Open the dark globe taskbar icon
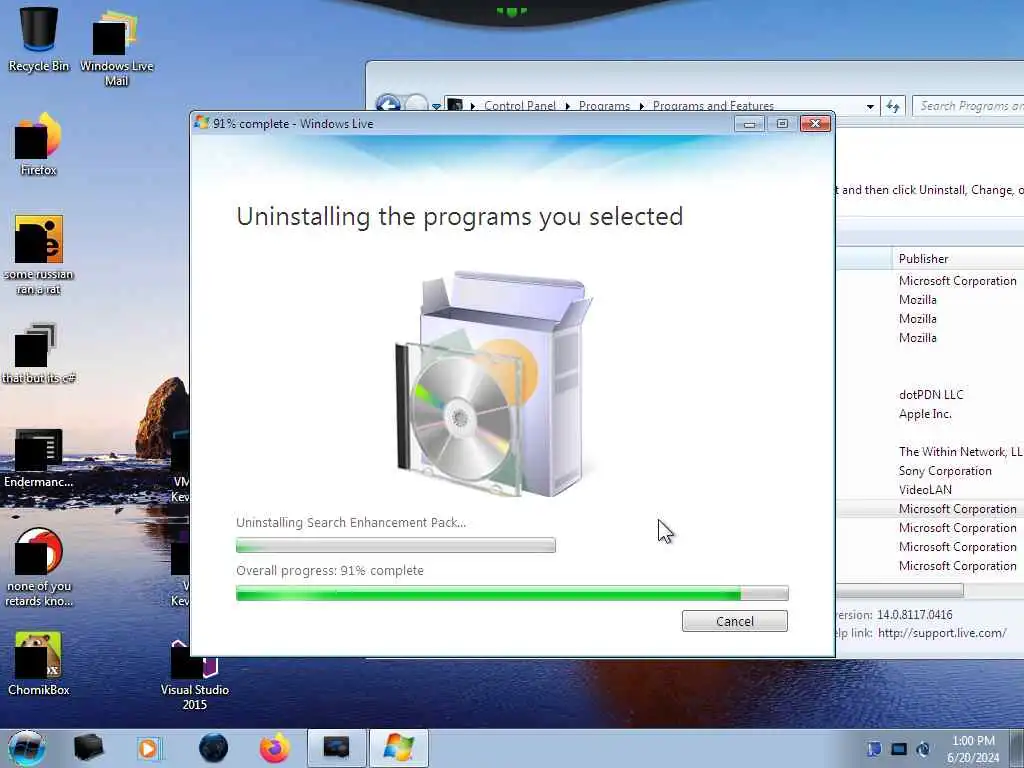1024x768 pixels. [x=213, y=748]
